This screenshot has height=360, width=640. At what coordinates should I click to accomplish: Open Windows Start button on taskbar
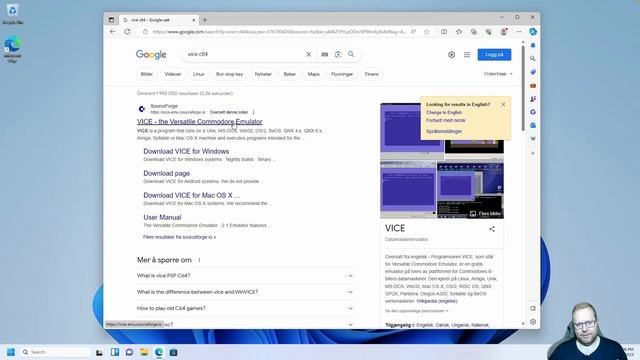(11, 352)
